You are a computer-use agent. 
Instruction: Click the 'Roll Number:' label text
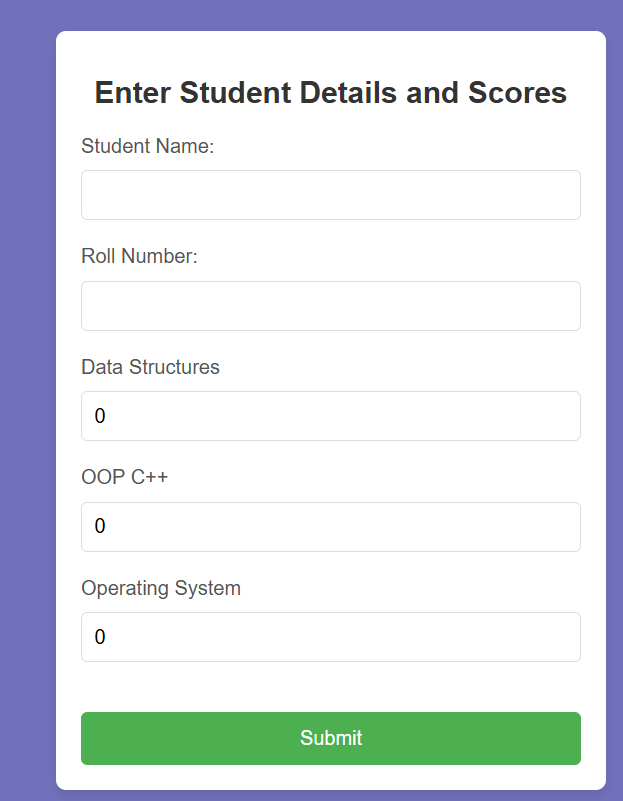click(139, 256)
